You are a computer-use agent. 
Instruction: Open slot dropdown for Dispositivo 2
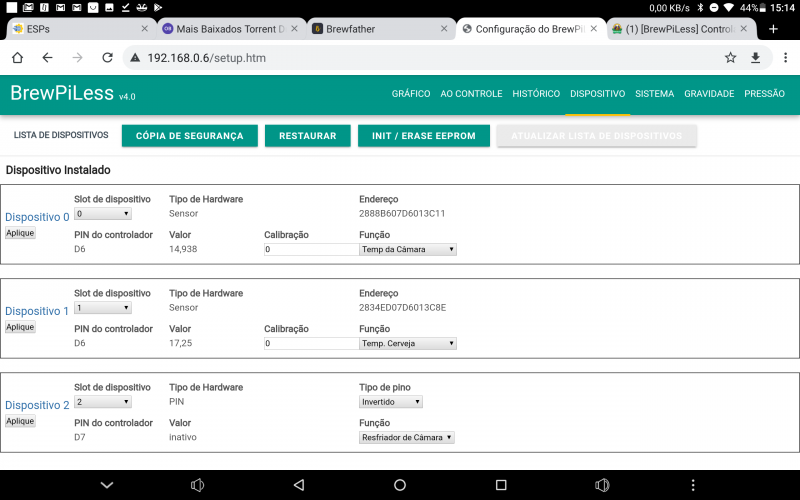tap(103, 402)
